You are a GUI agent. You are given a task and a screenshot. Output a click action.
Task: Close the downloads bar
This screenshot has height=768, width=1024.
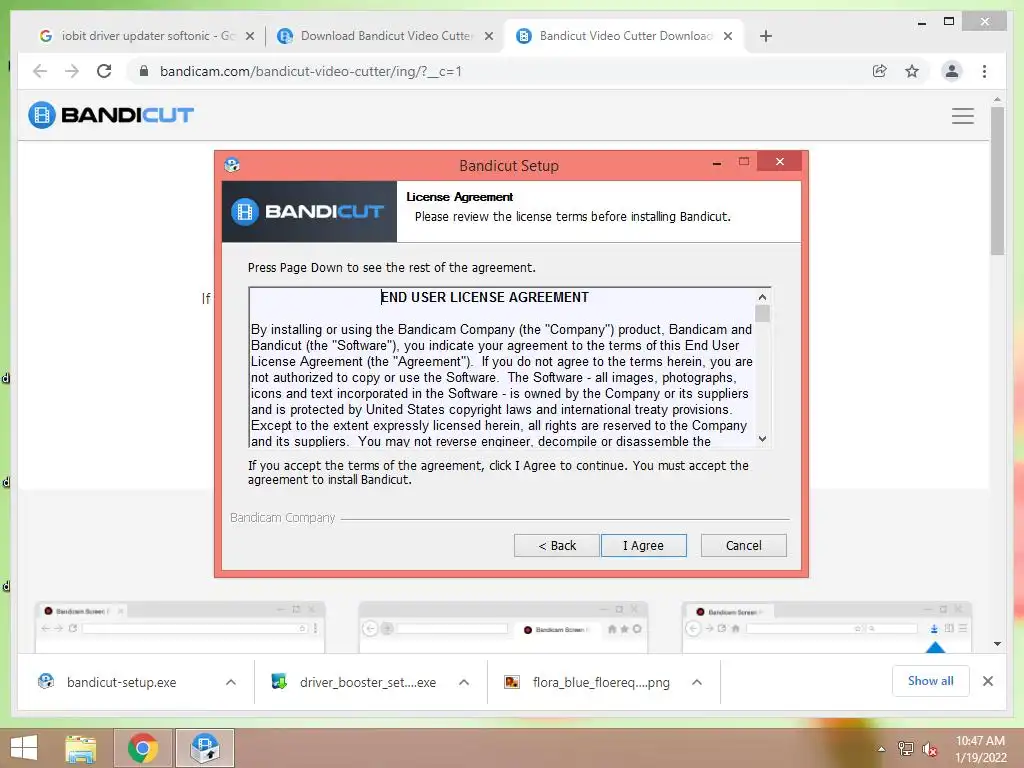987,681
